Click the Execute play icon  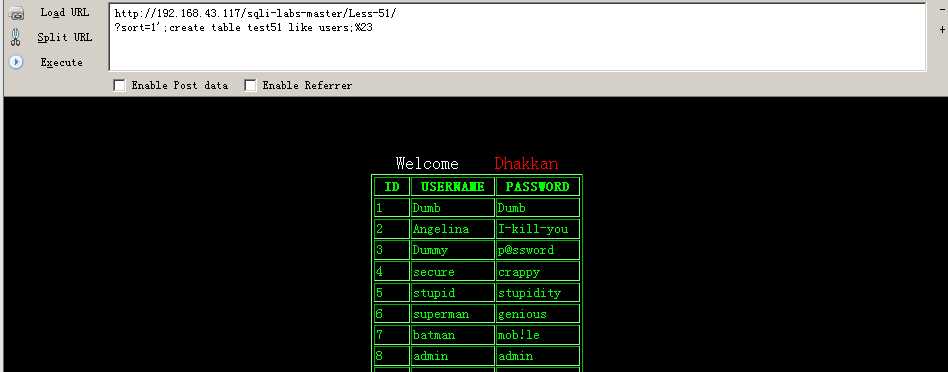pos(16,62)
